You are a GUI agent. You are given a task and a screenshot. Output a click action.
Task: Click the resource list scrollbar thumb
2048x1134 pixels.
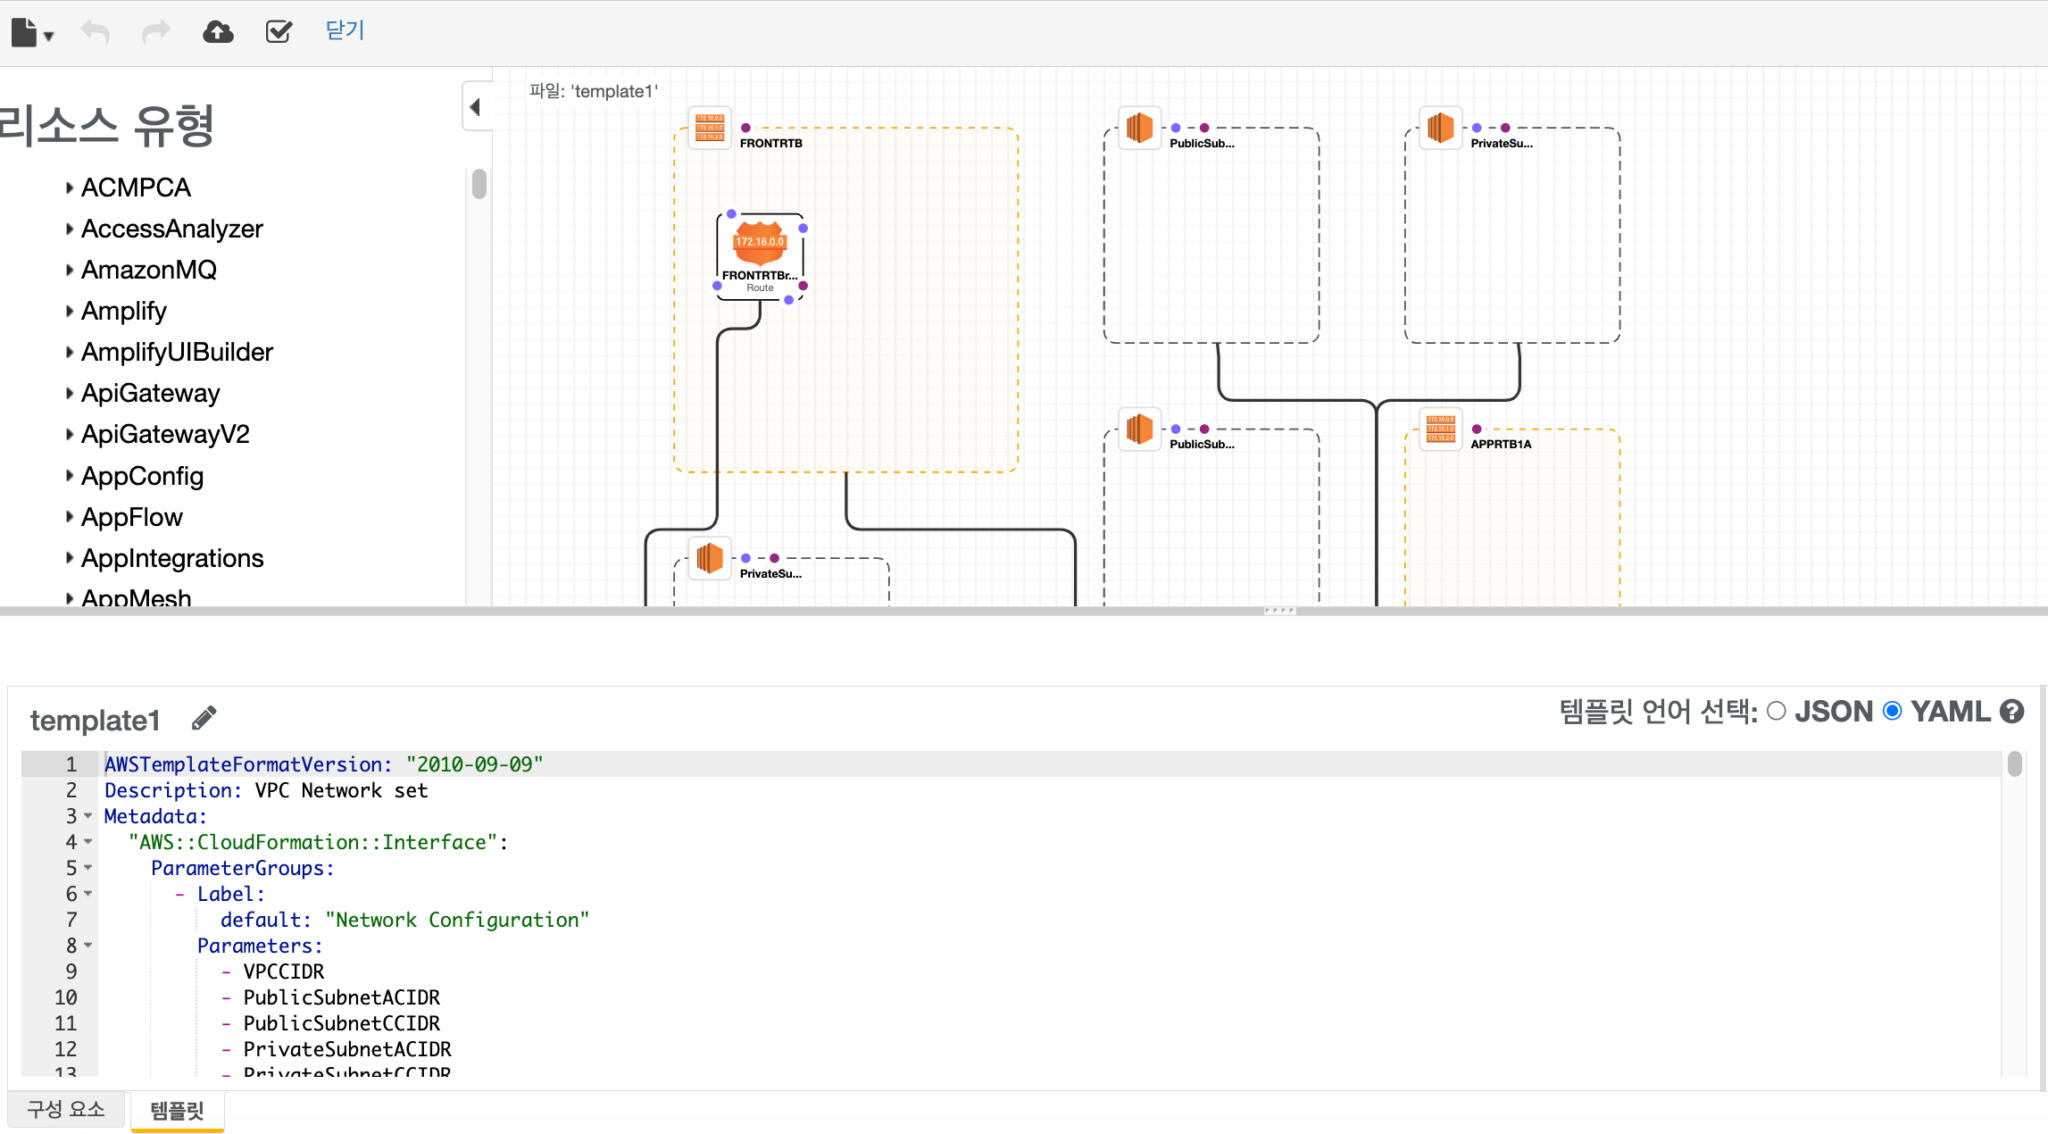pyautogui.click(x=479, y=184)
